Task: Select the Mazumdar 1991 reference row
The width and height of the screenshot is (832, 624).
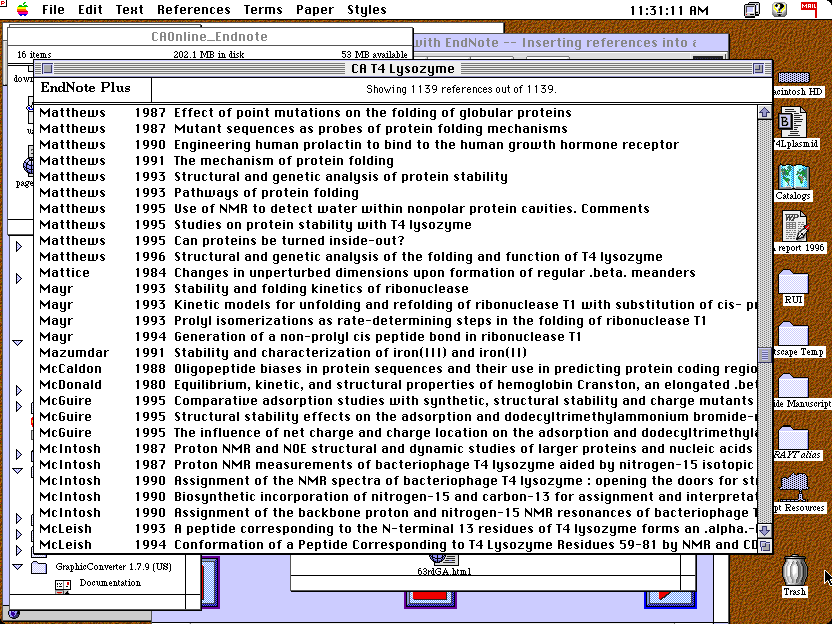Action: (x=395, y=352)
